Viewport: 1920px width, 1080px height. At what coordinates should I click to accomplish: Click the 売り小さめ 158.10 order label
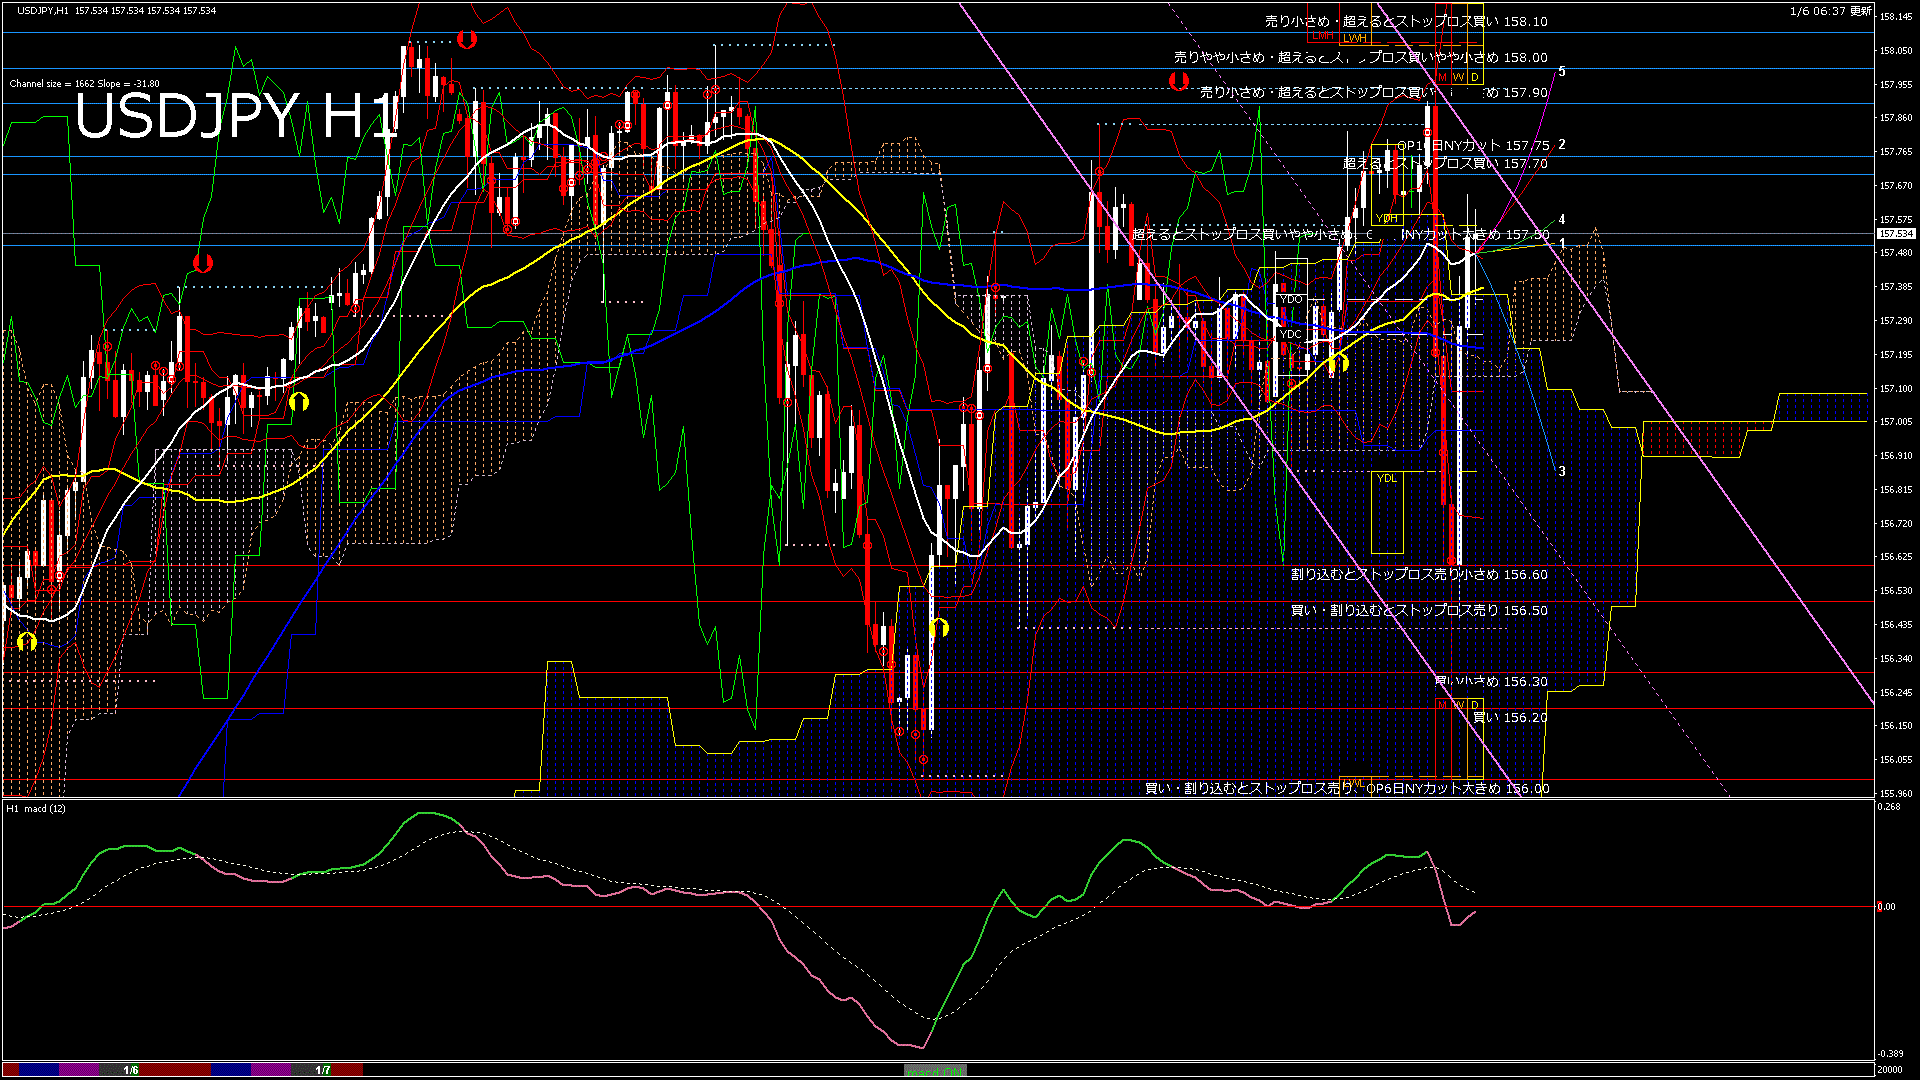[1406, 21]
